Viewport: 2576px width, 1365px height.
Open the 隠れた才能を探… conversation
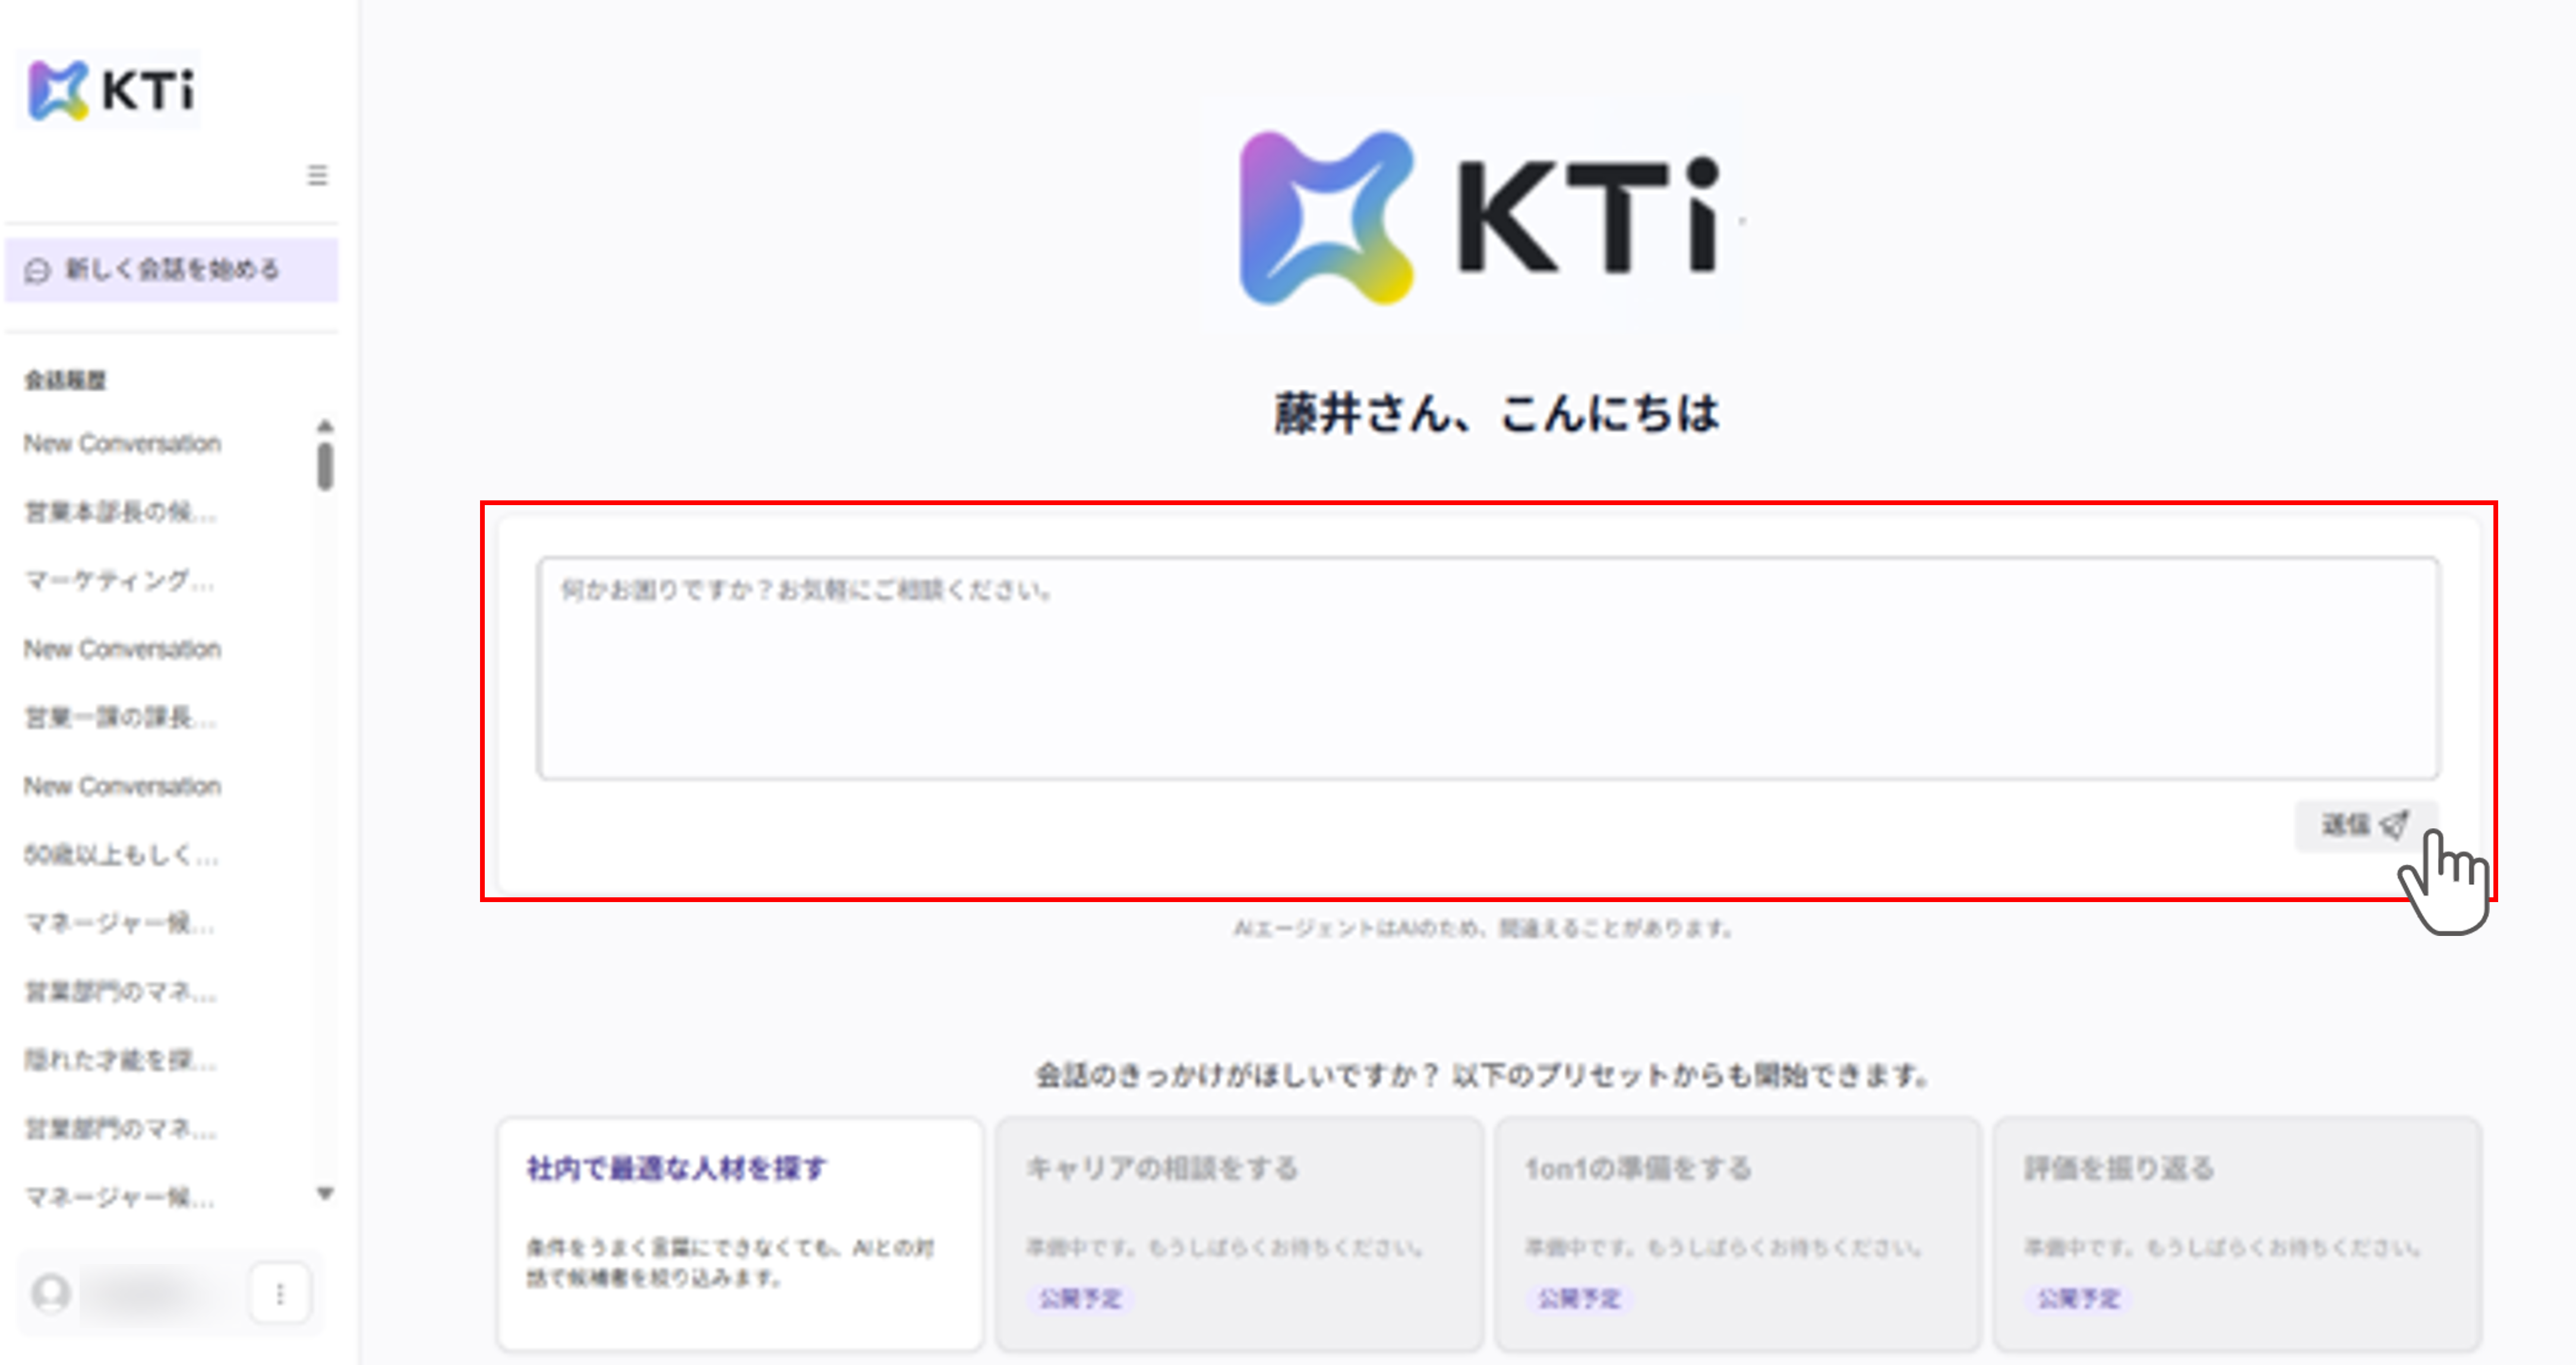pyautogui.click(x=120, y=1060)
